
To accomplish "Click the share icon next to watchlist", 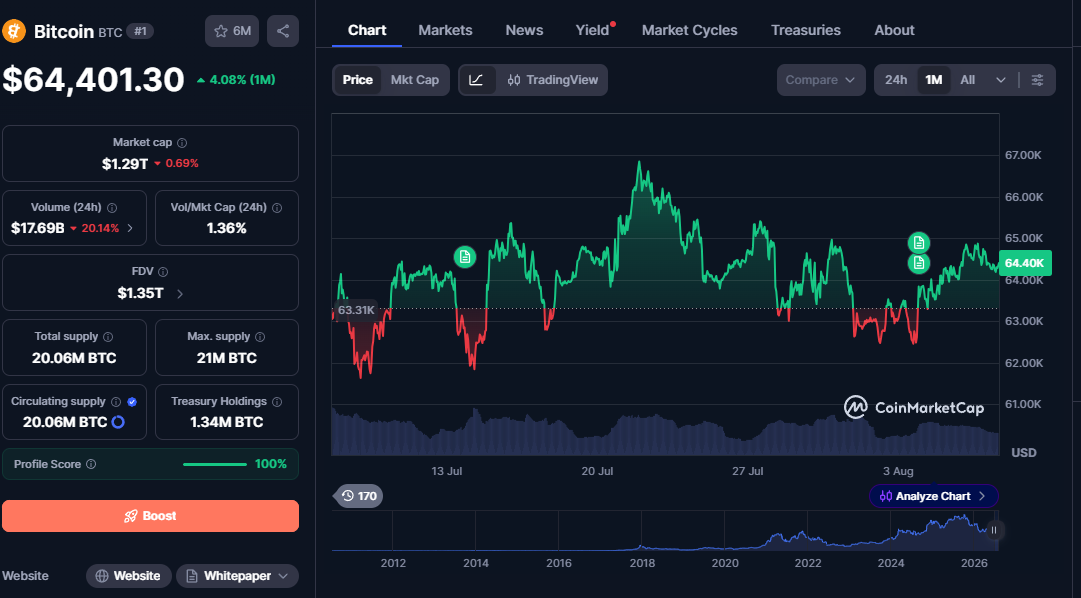I will (283, 31).
